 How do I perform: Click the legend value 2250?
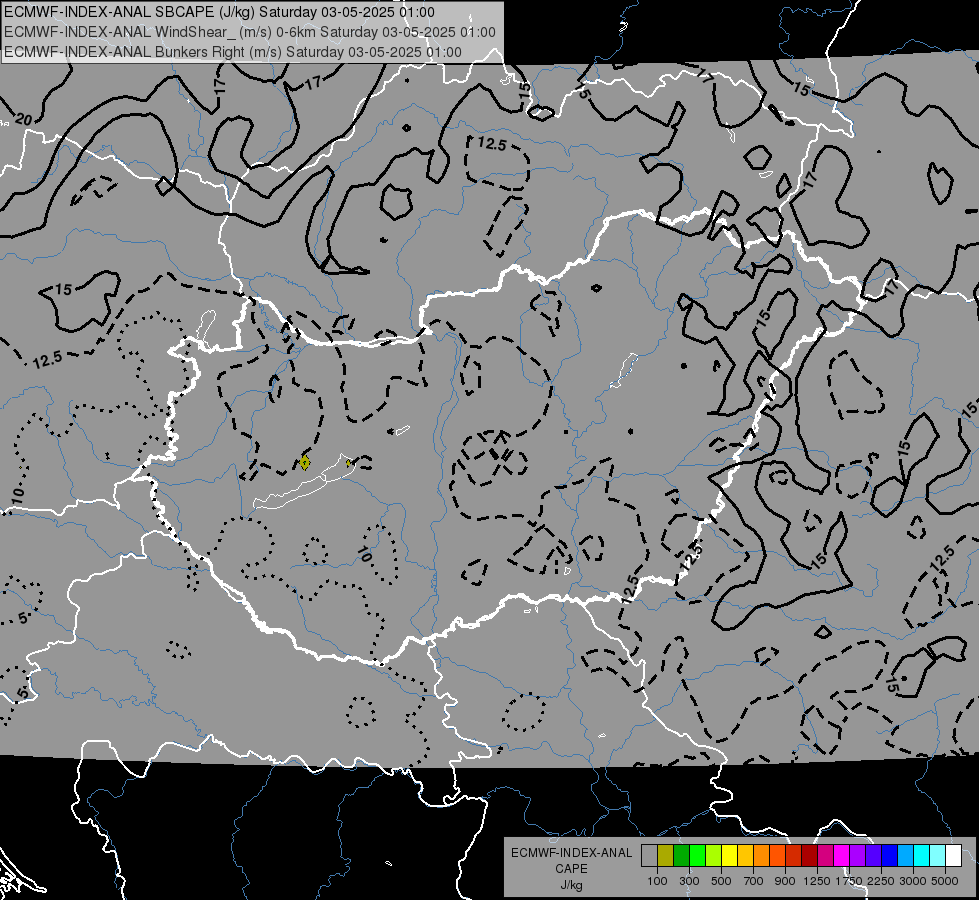click(881, 881)
